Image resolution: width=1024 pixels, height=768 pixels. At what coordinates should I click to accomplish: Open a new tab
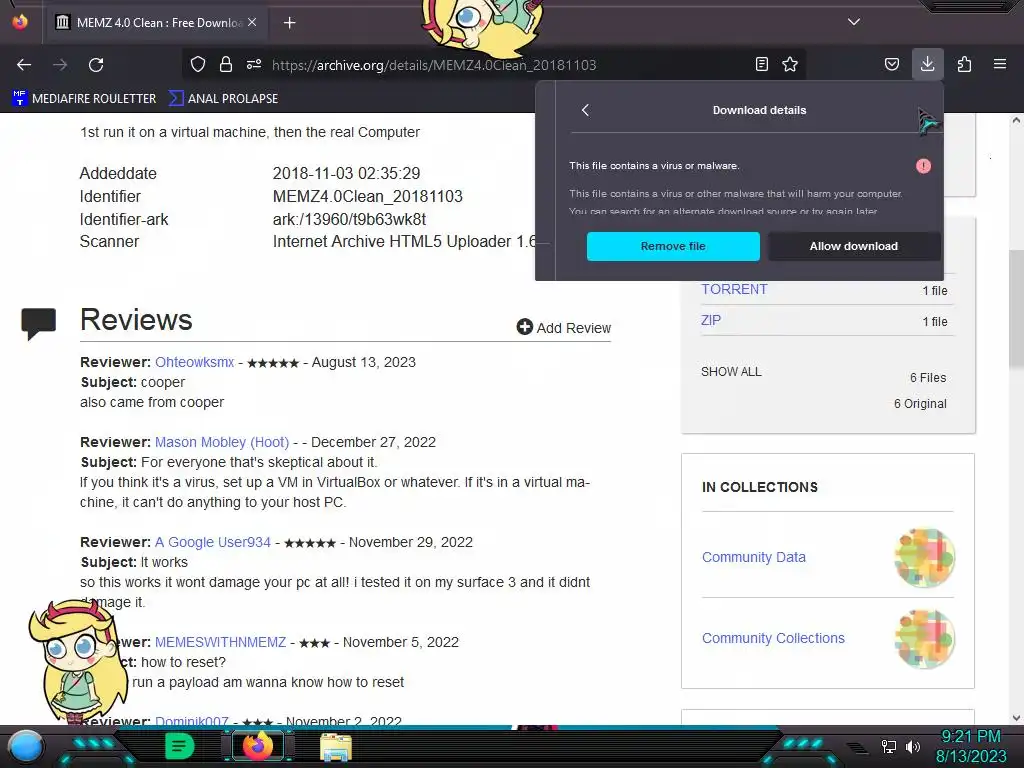(x=289, y=23)
